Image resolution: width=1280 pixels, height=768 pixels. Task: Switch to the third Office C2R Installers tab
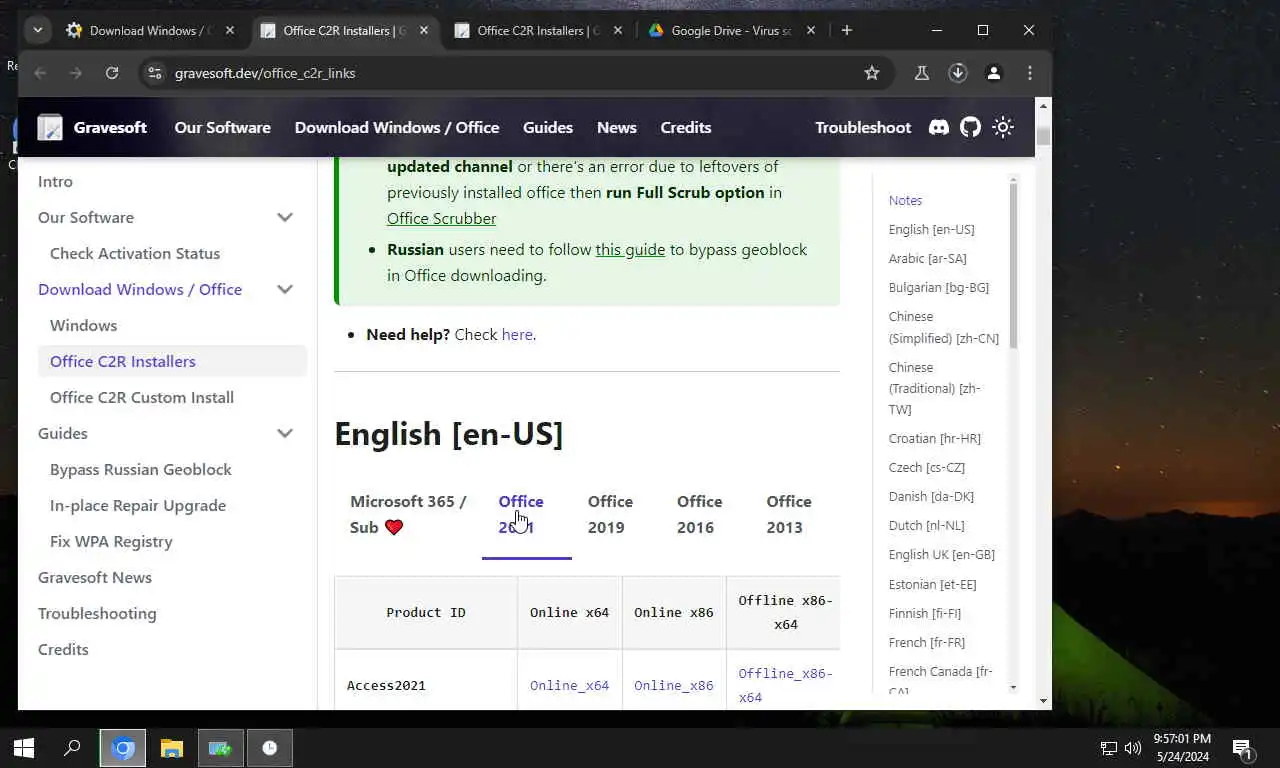click(x=538, y=30)
